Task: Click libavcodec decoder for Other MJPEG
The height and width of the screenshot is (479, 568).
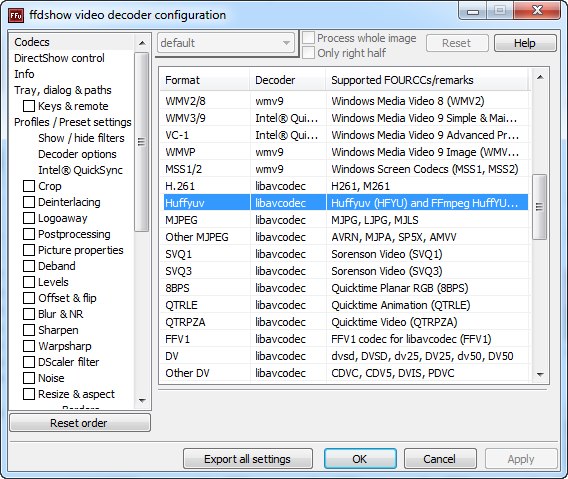Action: pos(281,237)
